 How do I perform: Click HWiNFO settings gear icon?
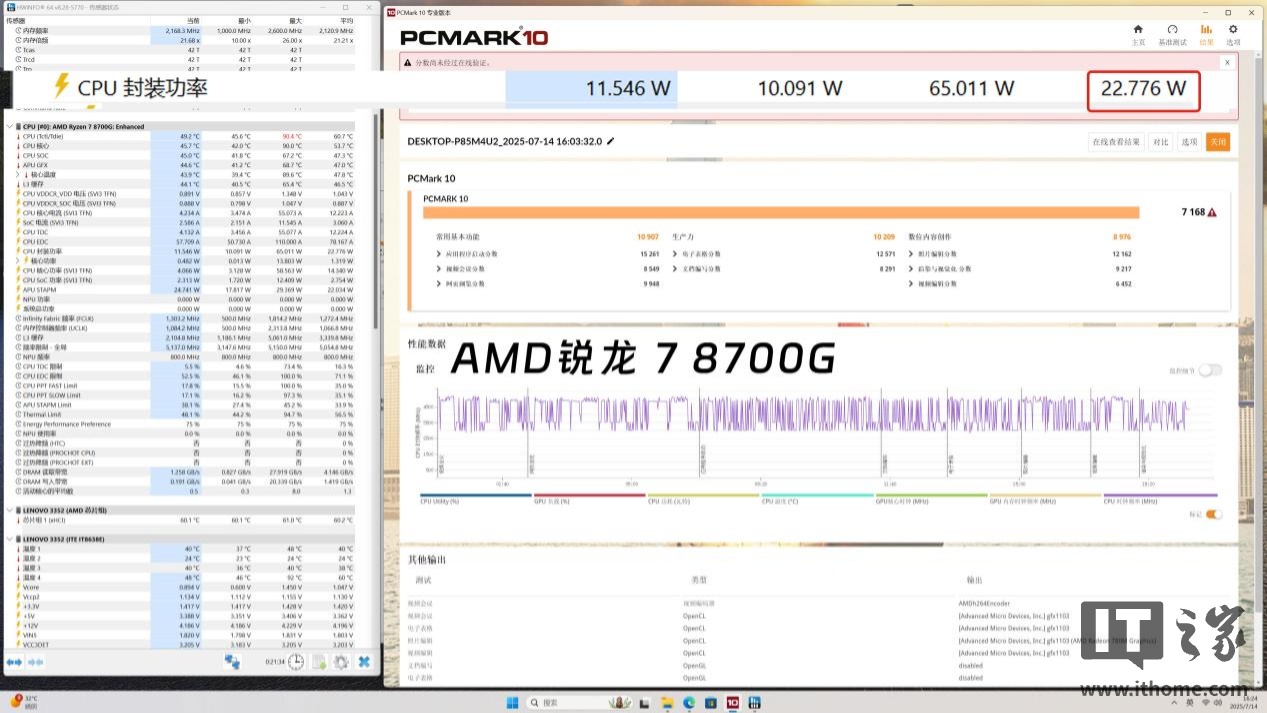pos(341,662)
